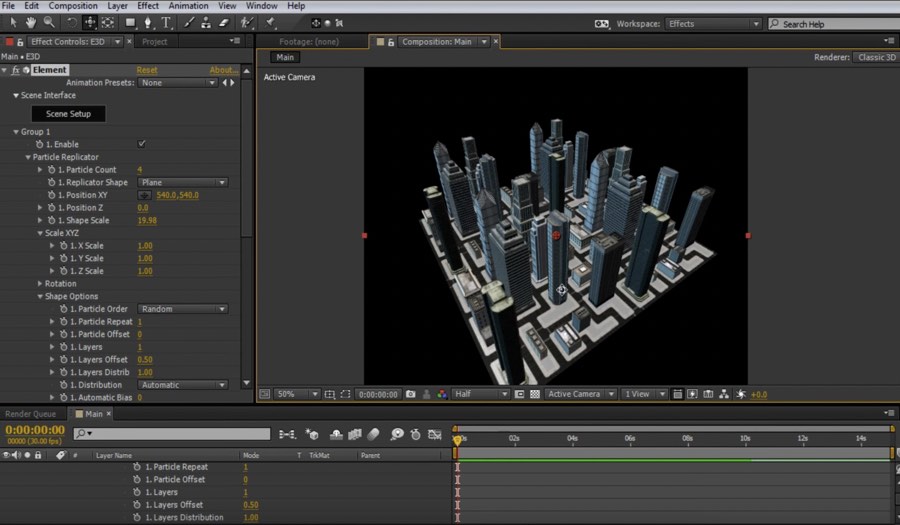Switch to the Render Queue tab
The image size is (900, 525).
coord(31,414)
